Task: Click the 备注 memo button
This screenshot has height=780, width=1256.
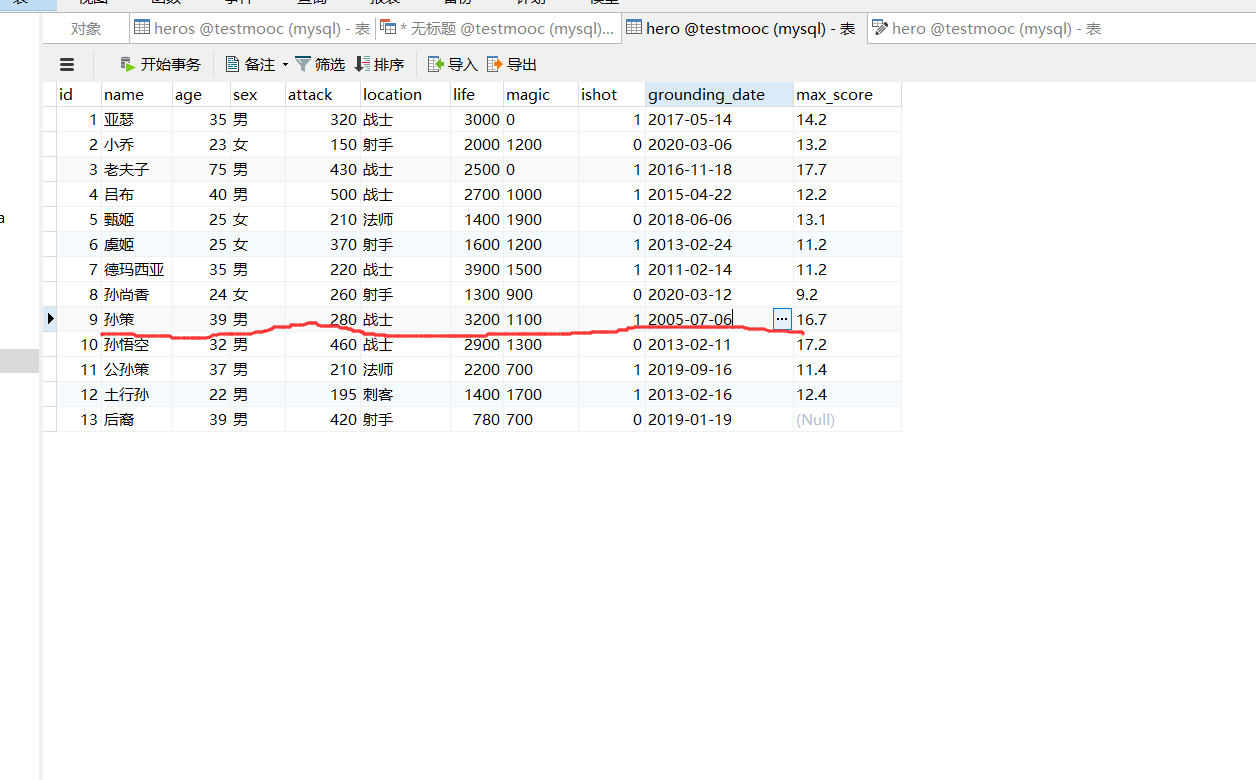Action: click(x=250, y=65)
